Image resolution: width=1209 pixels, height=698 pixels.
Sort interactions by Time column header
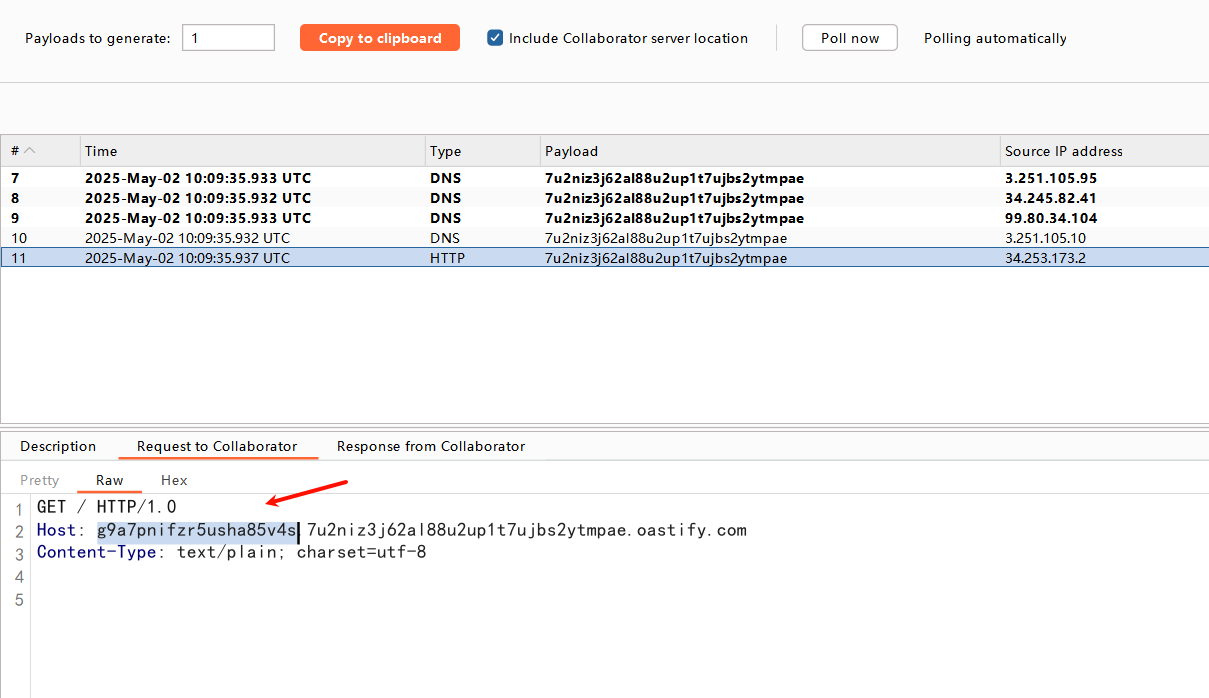click(x=101, y=151)
